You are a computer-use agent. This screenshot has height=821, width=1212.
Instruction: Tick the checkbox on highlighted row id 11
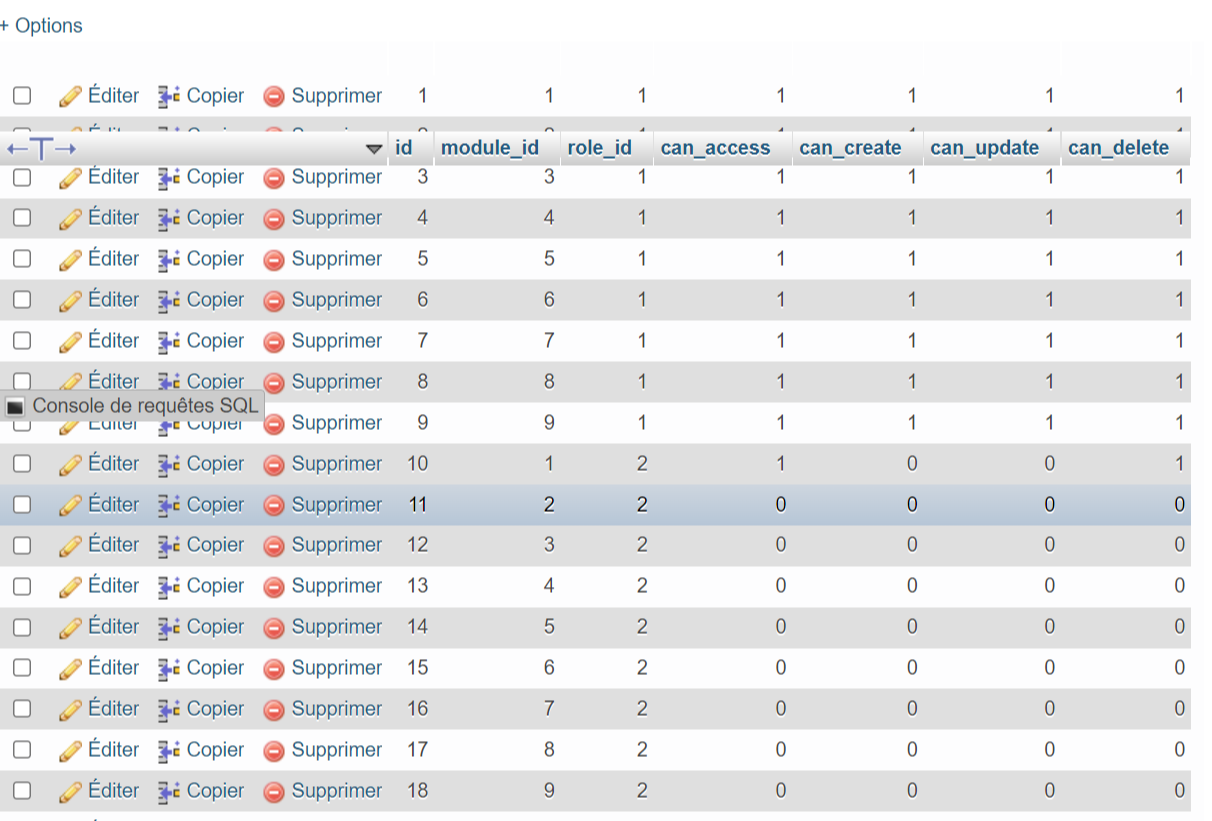pyautogui.click(x=22, y=505)
